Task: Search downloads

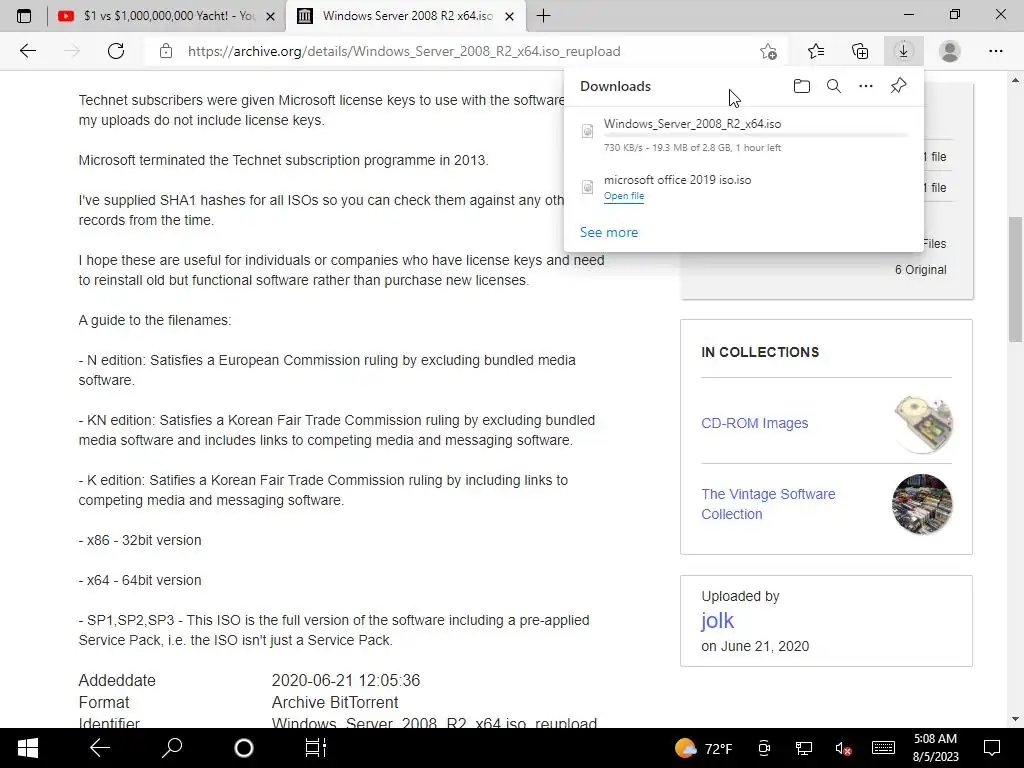Action: (x=834, y=86)
